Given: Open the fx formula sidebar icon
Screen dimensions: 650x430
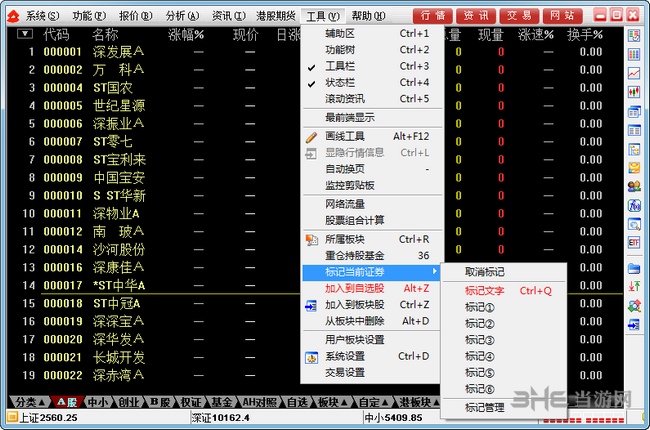Looking at the screenshot, I should pos(634,205).
